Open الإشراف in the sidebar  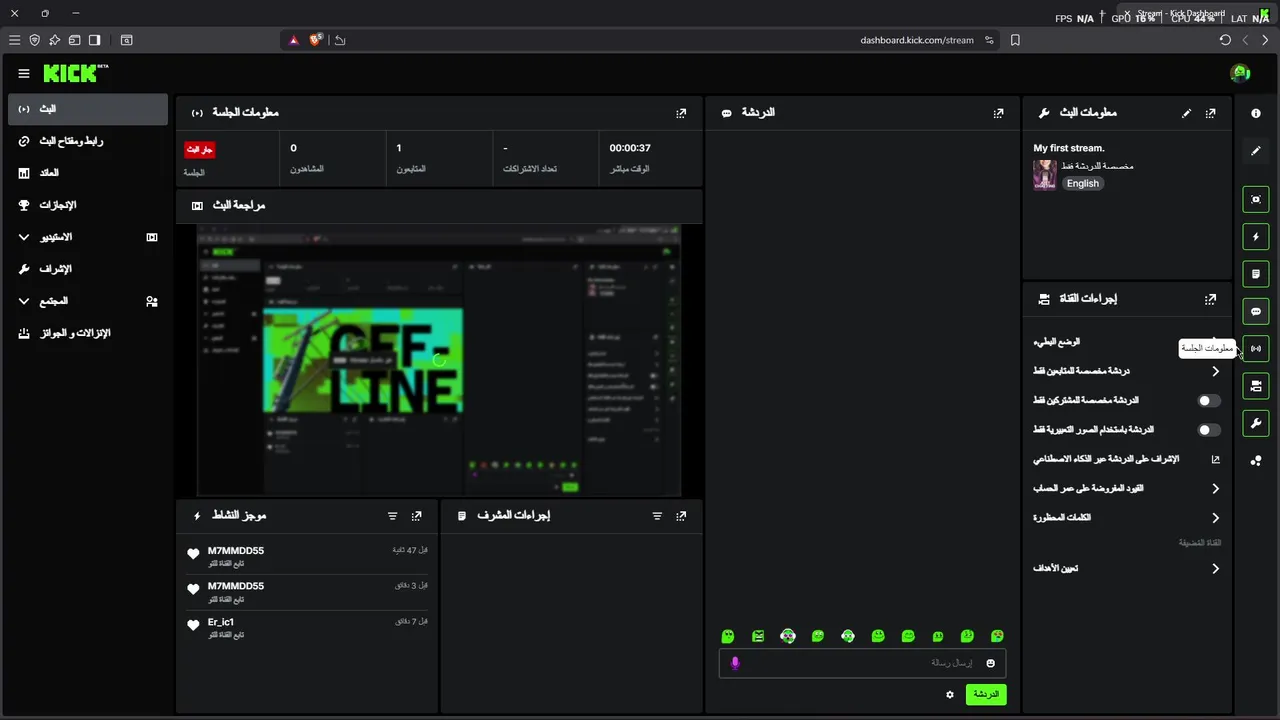[x=88, y=269]
